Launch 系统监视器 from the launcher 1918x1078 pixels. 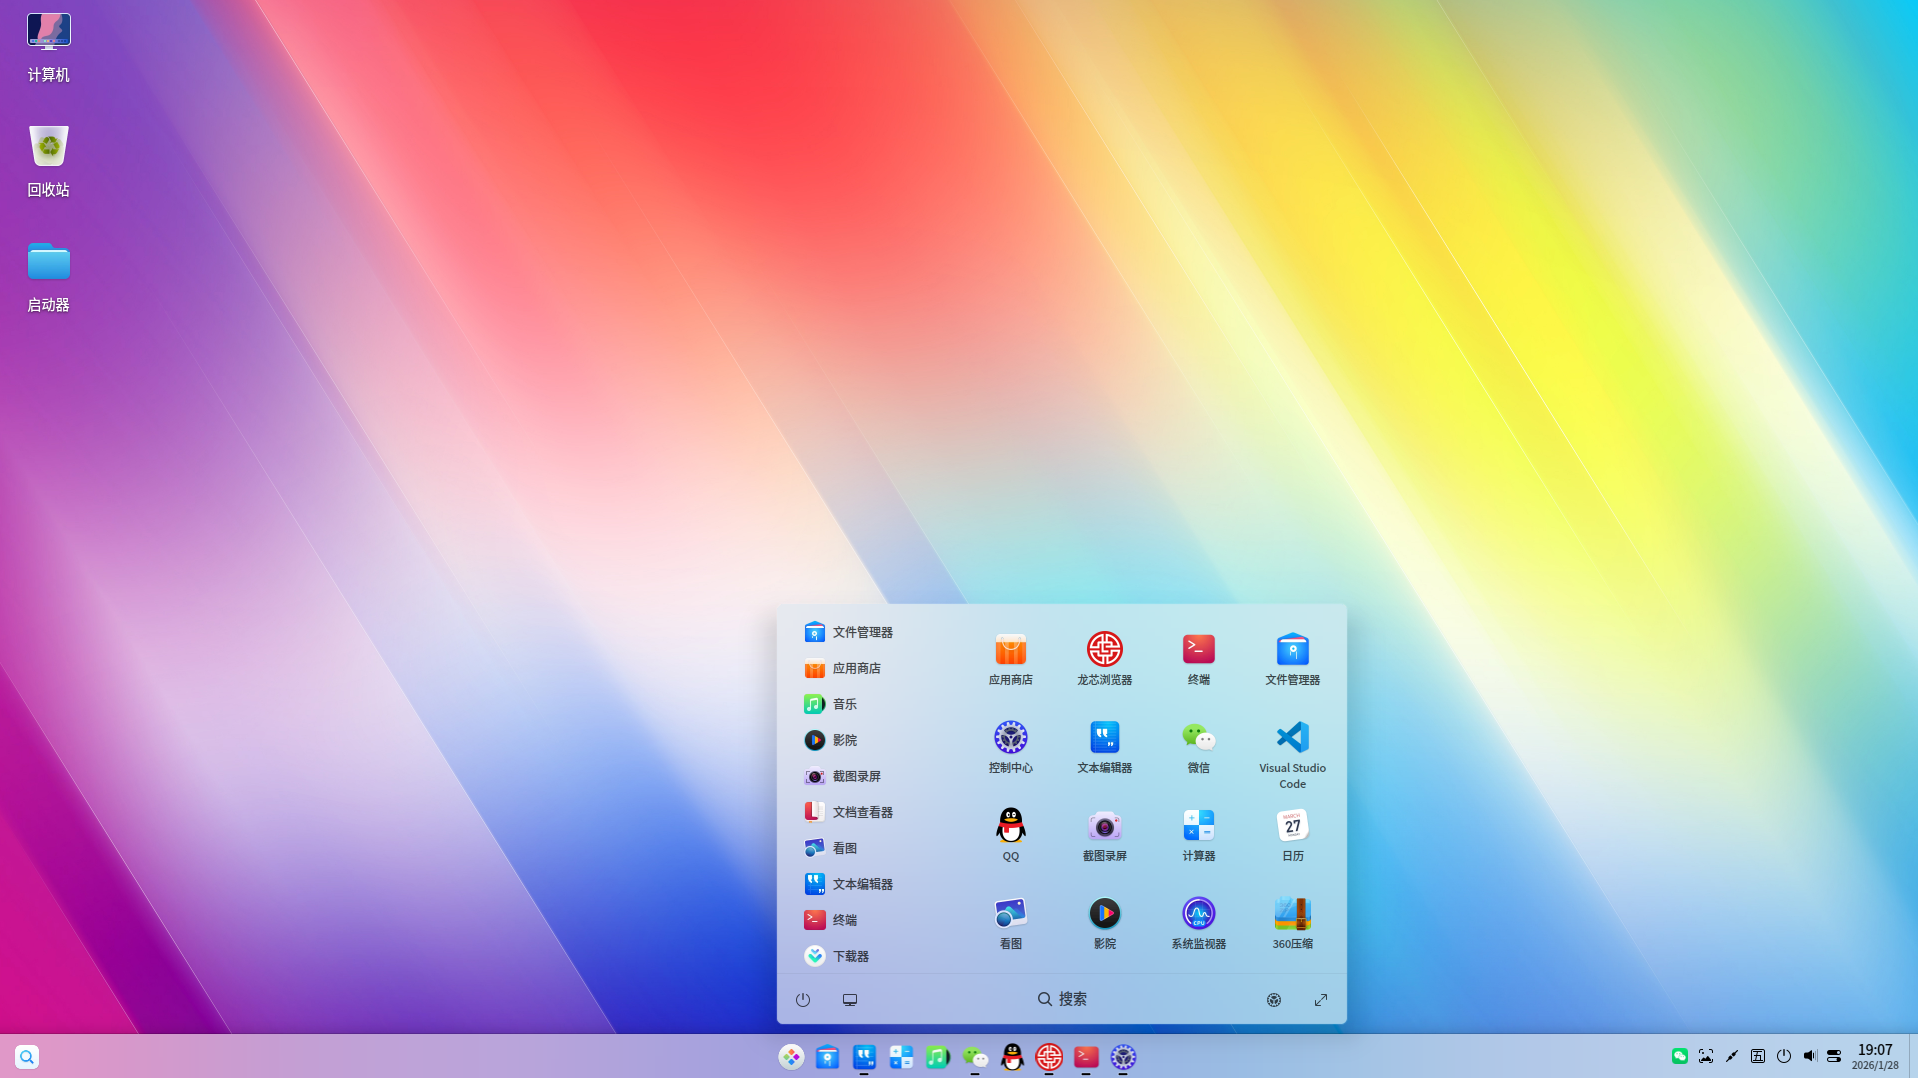pos(1198,914)
